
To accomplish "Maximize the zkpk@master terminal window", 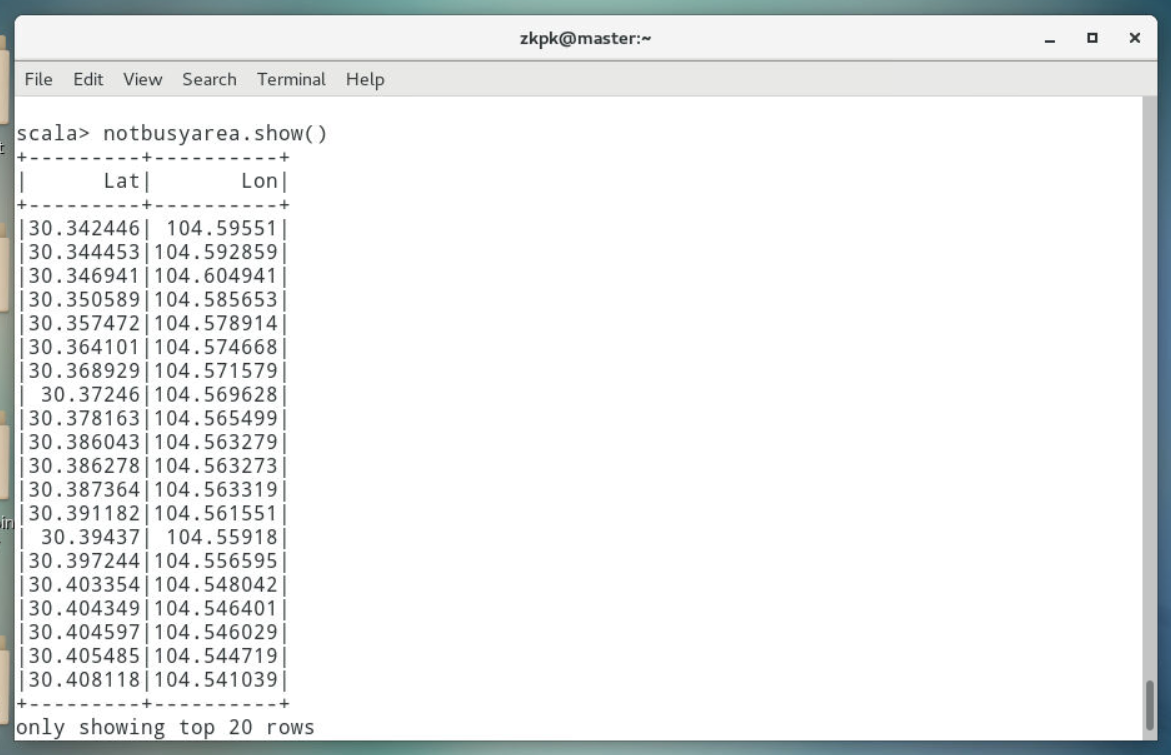I will 1092,37.
